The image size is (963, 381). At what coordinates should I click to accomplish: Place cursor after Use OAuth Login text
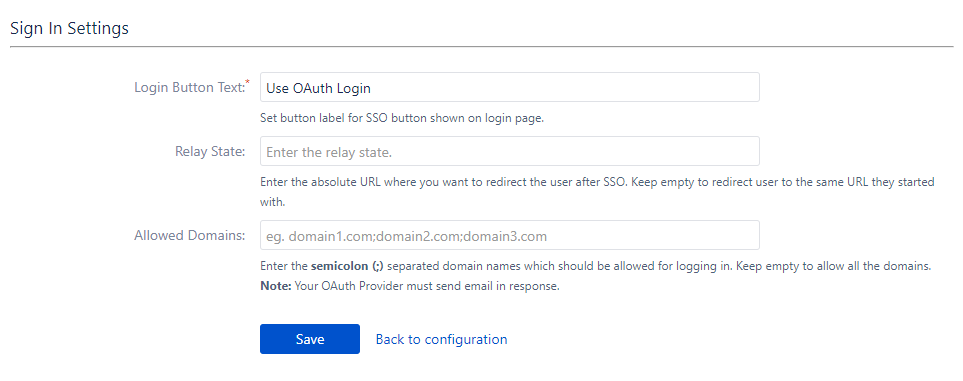tap(372, 88)
